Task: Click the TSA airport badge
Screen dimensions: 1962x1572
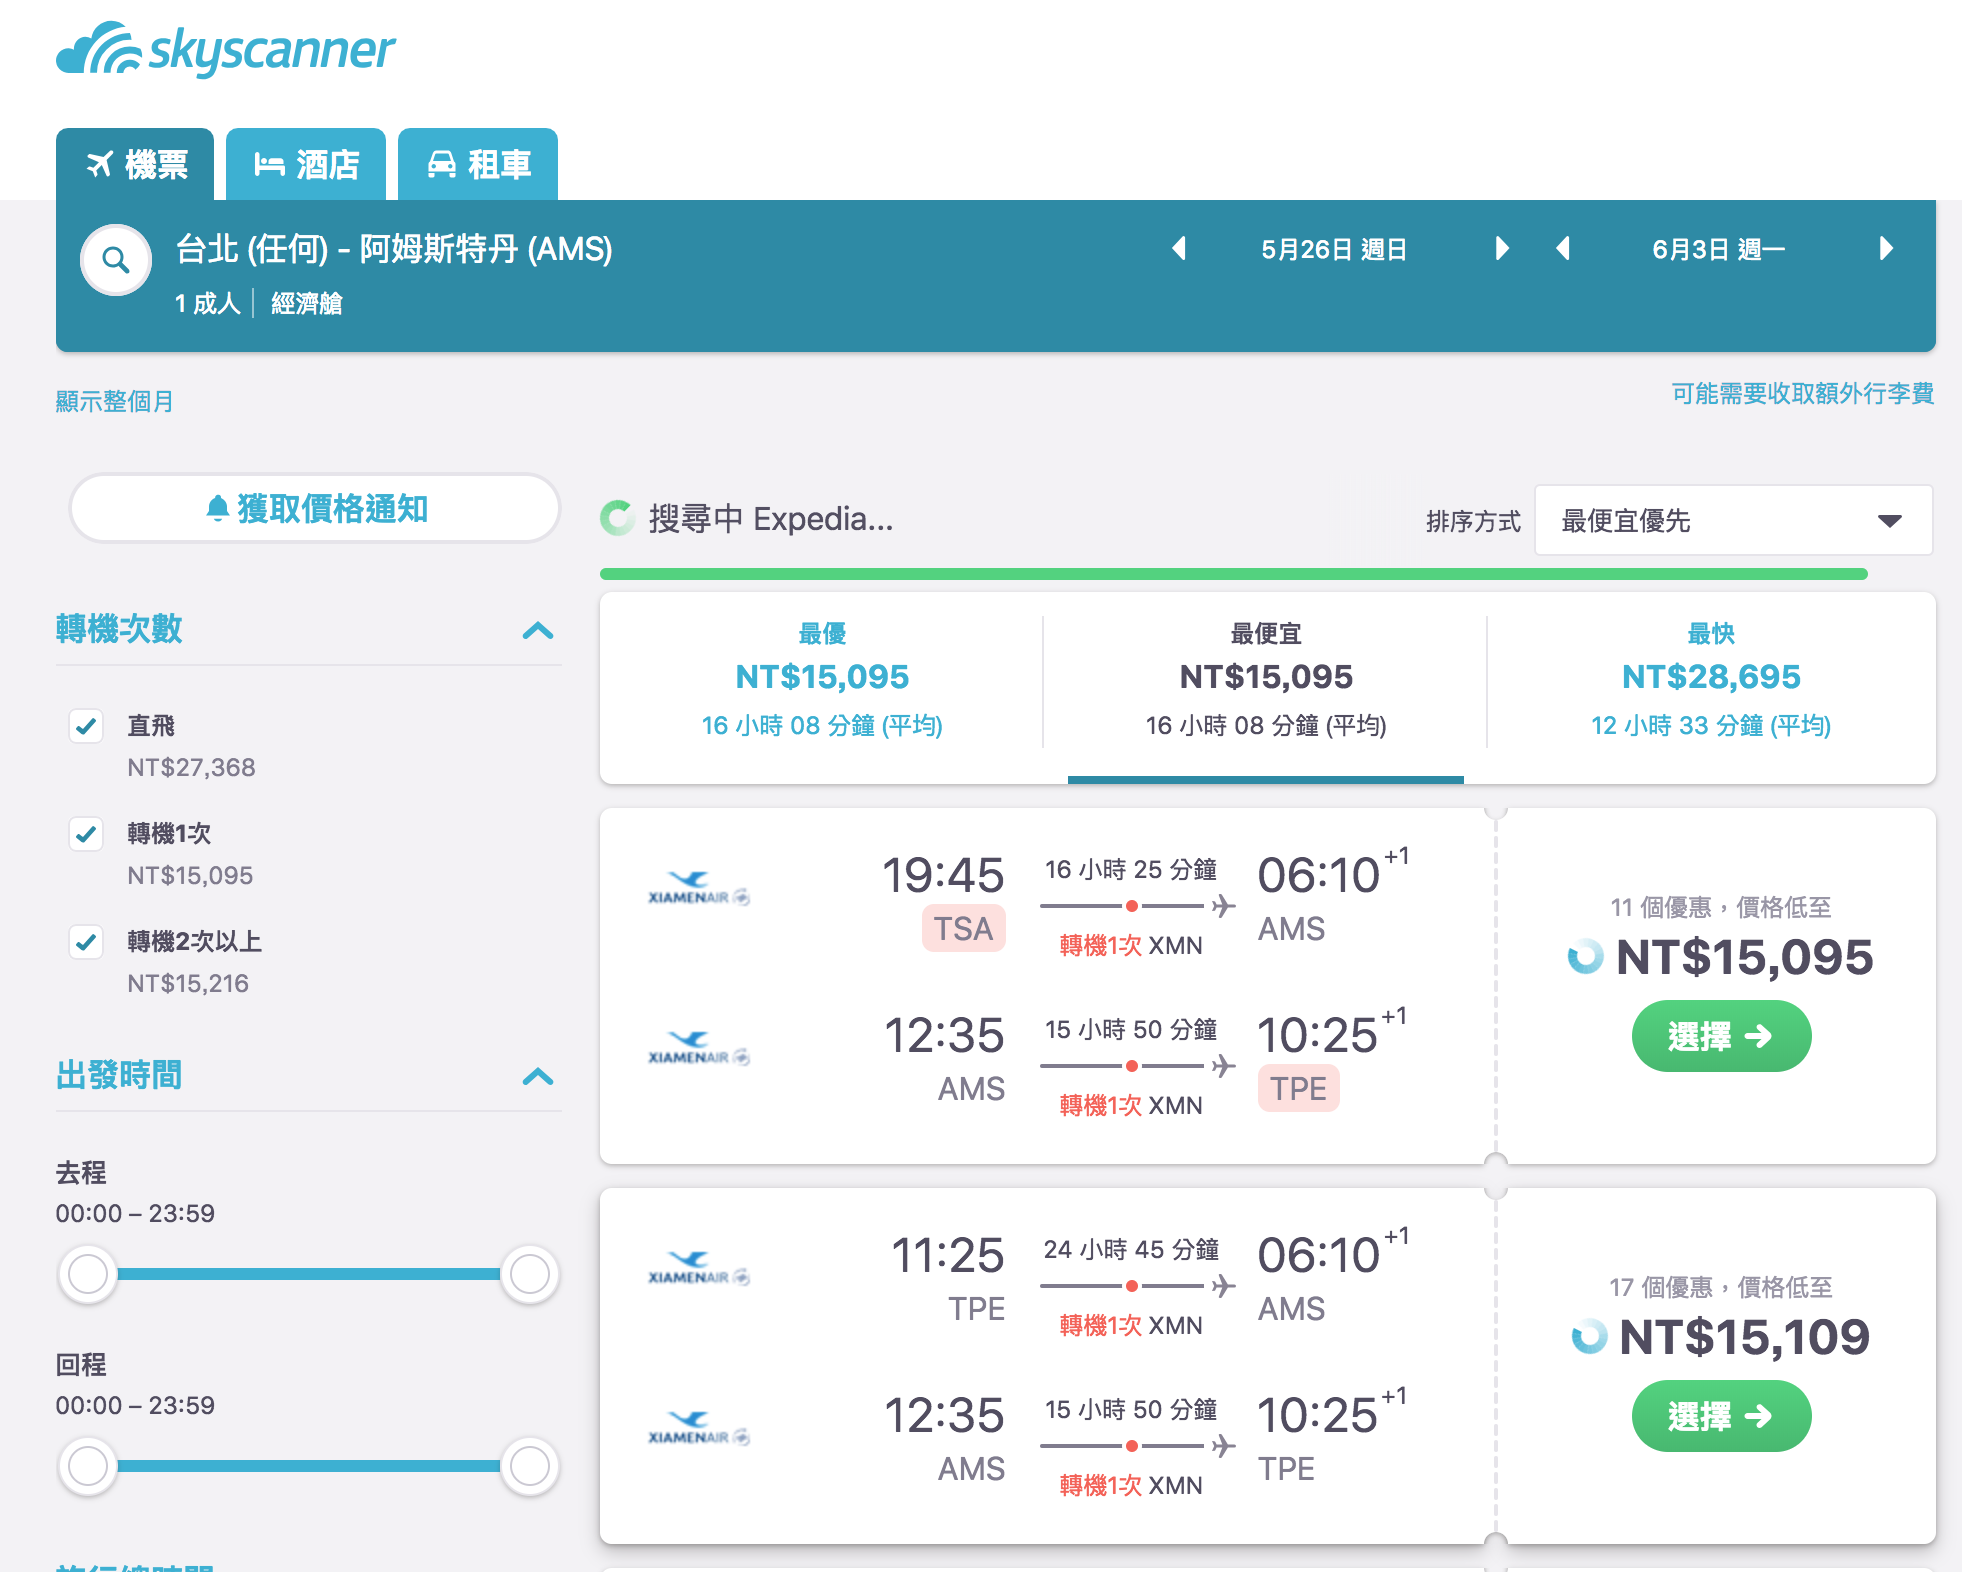Action: tap(963, 928)
